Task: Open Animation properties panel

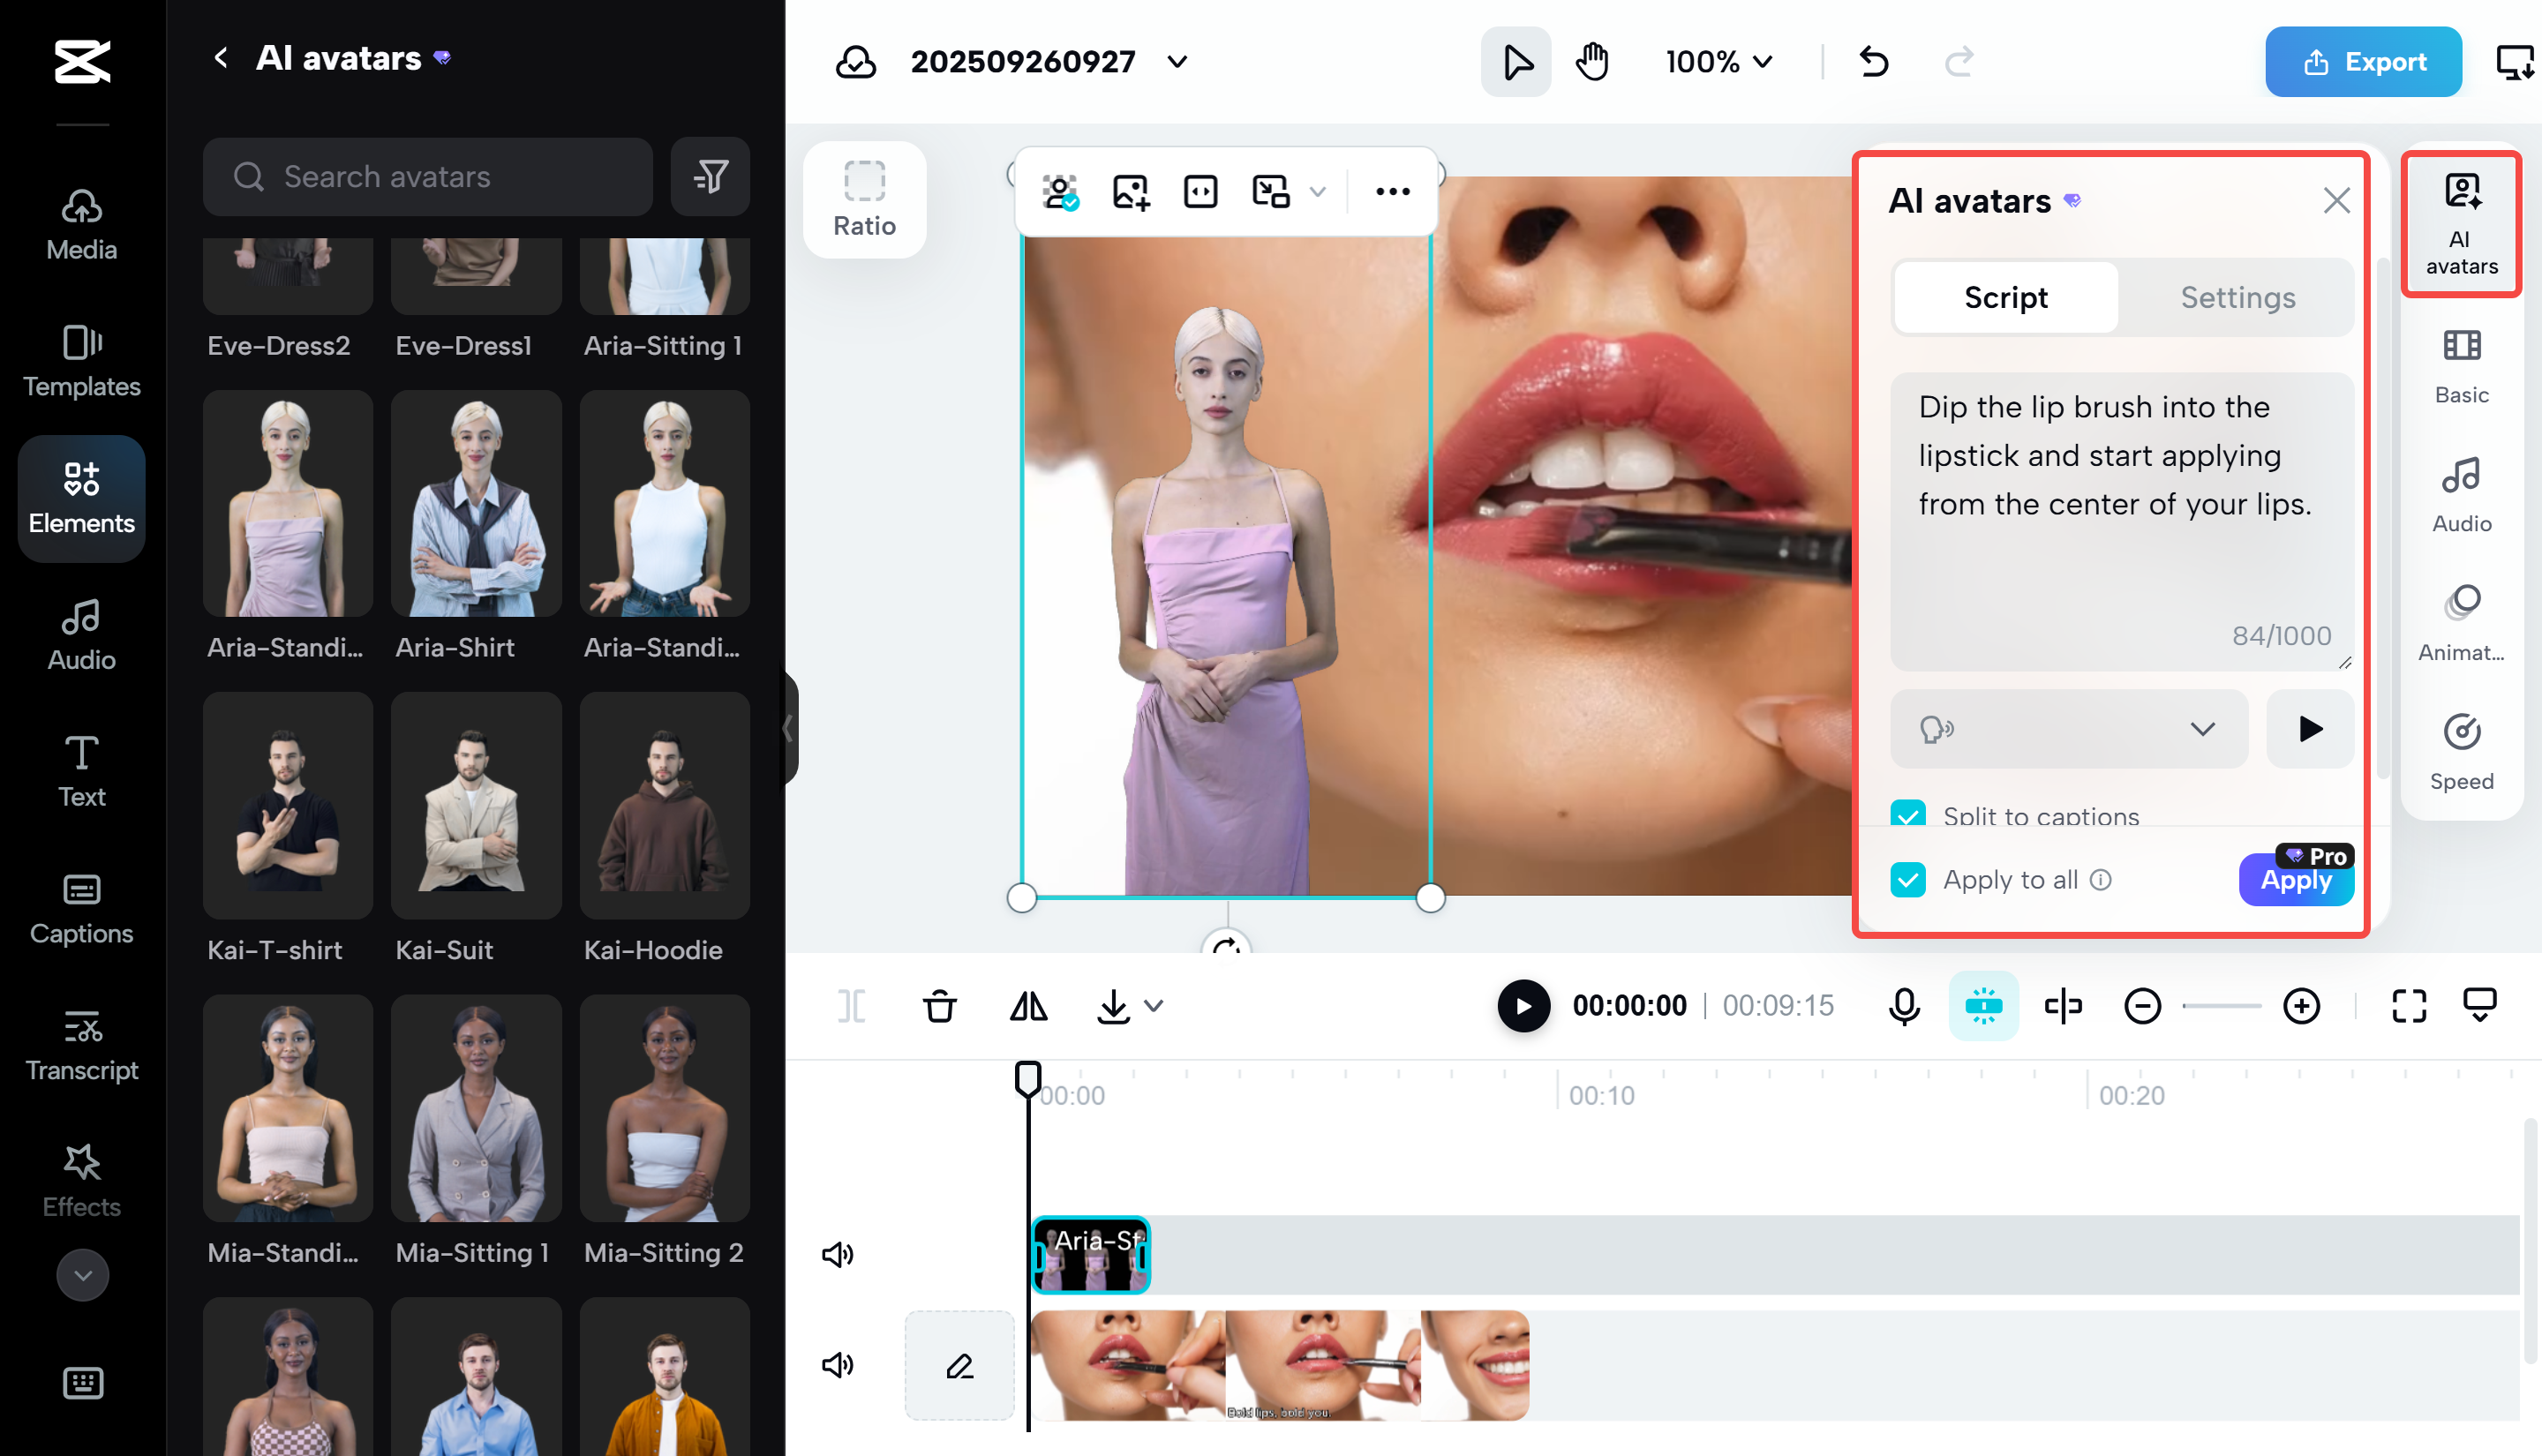Action: pos(2461,625)
